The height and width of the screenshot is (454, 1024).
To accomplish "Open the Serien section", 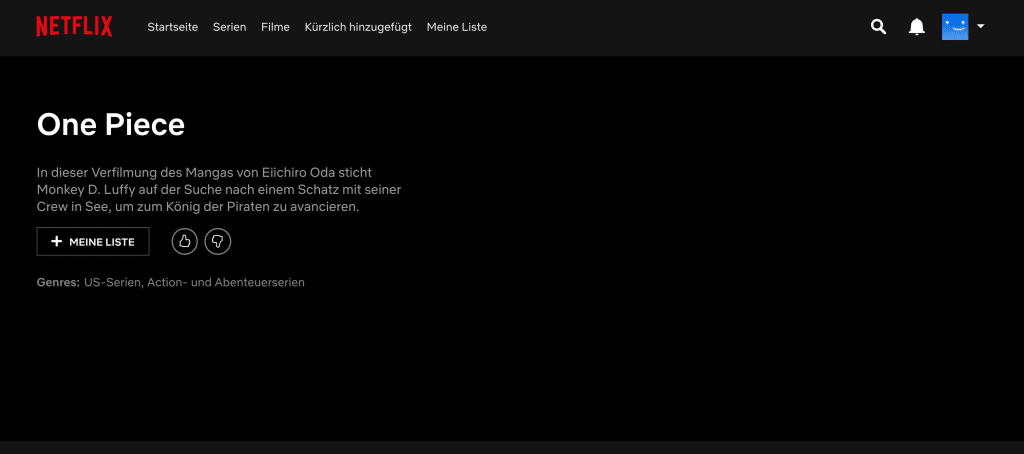I will (229, 27).
